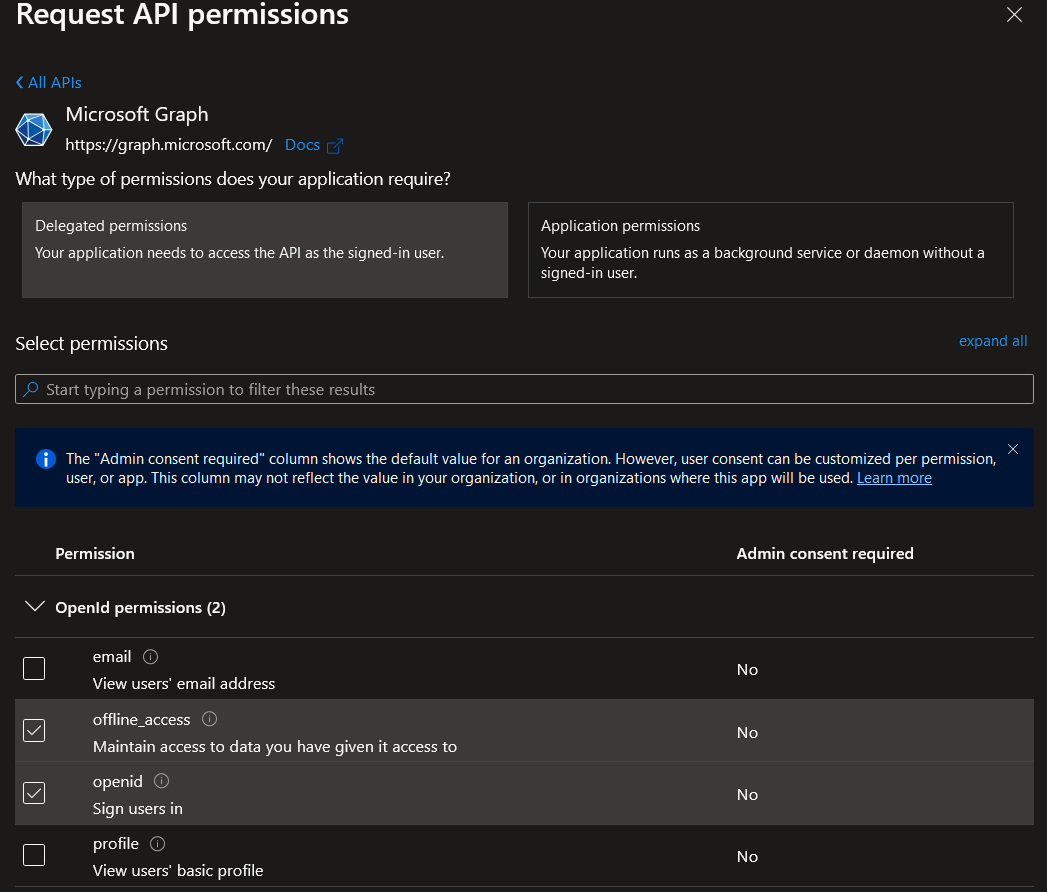Show info tooltip icon for openid
Viewport: 1047px width, 892px height.
click(162, 781)
